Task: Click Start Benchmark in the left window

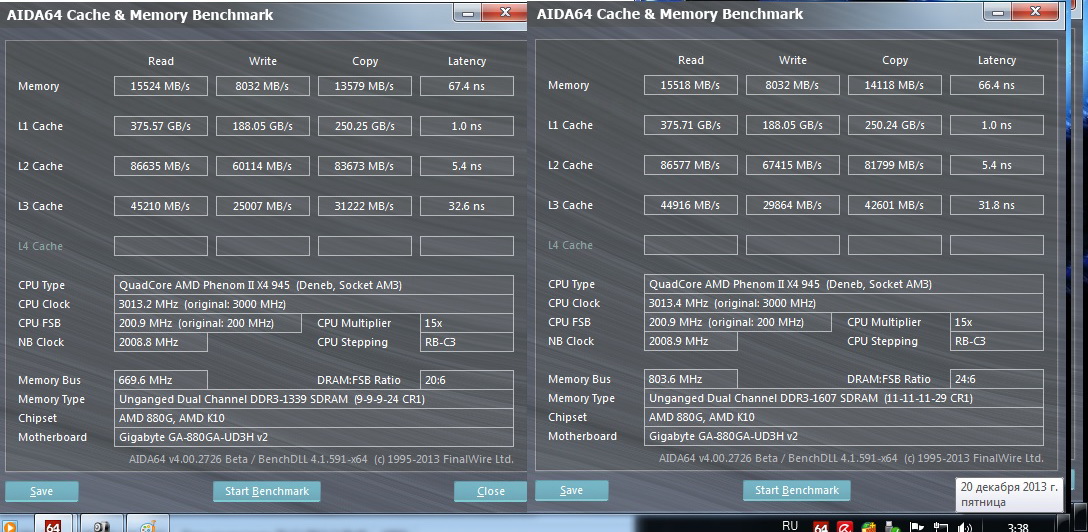Action: pos(266,491)
